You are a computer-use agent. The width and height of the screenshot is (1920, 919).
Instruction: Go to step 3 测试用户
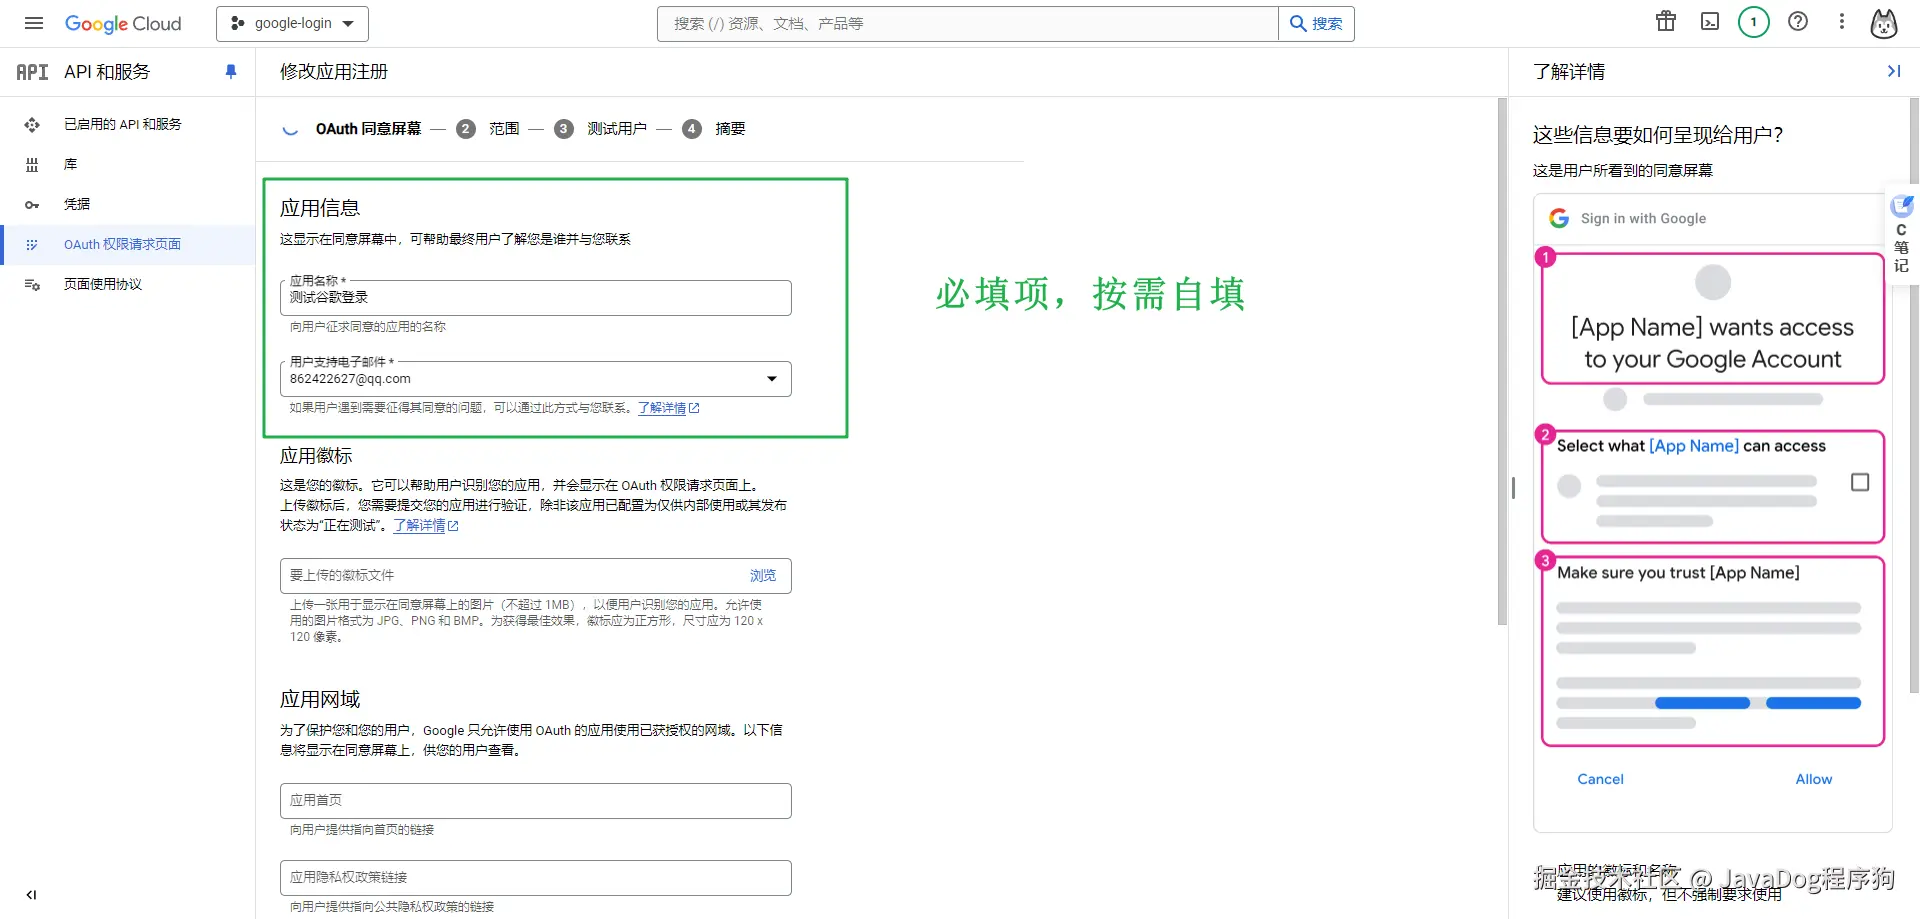click(x=601, y=128)
